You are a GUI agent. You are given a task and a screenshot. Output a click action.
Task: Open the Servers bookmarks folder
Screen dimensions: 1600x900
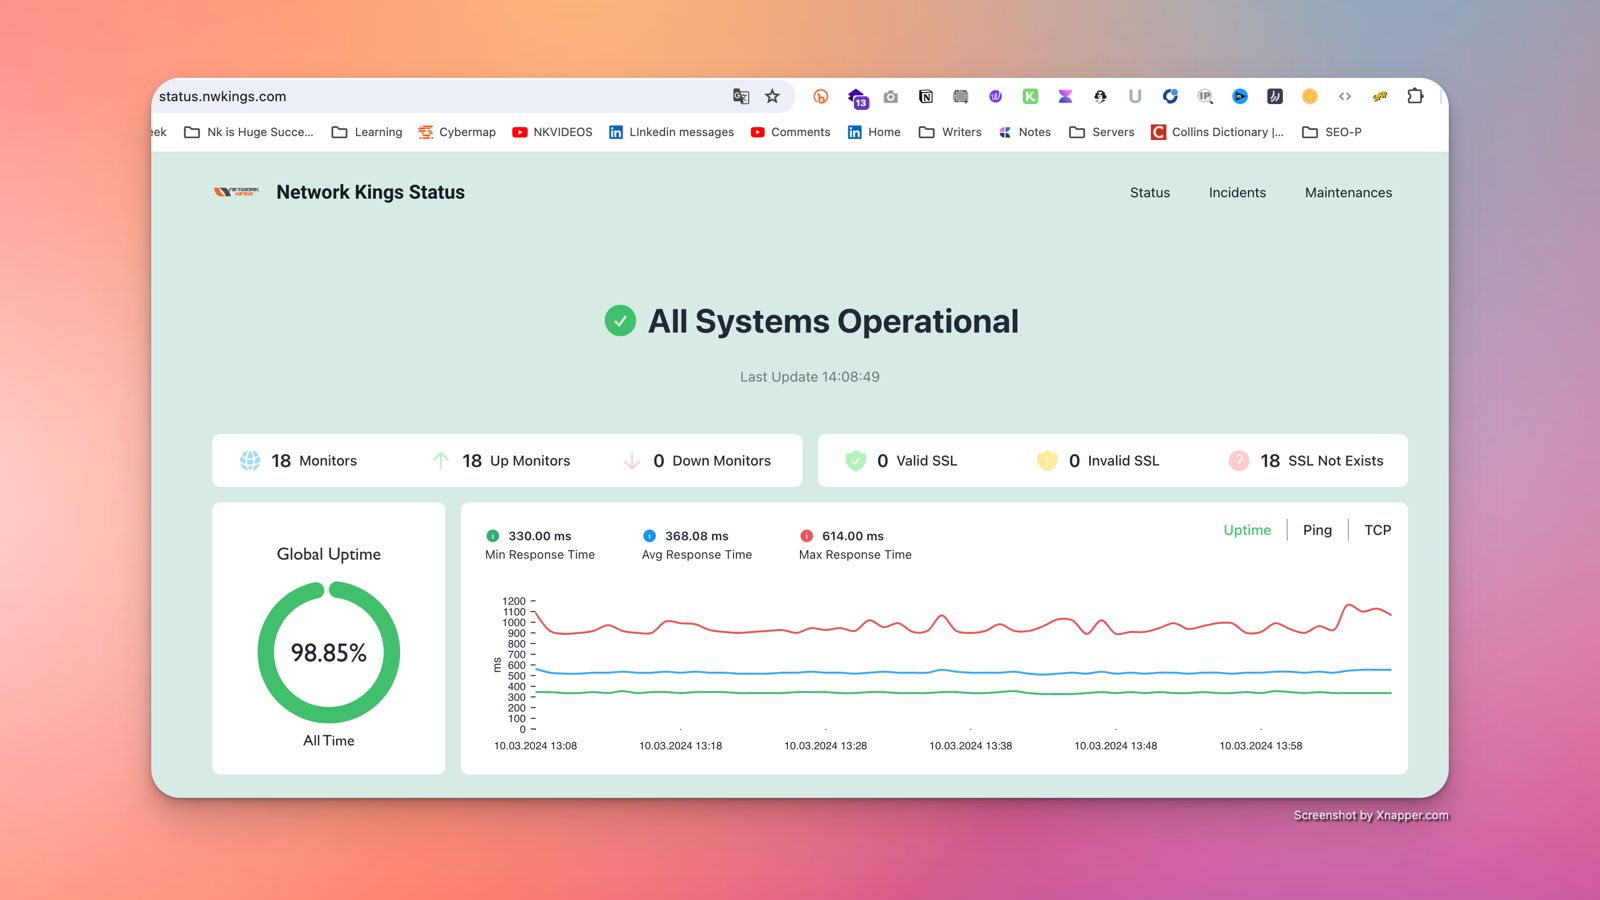(x=1101, y=132)
